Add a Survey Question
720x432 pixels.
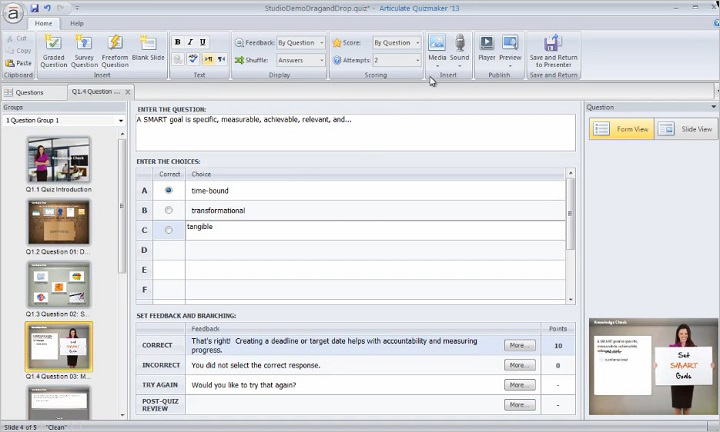[84, 51]
